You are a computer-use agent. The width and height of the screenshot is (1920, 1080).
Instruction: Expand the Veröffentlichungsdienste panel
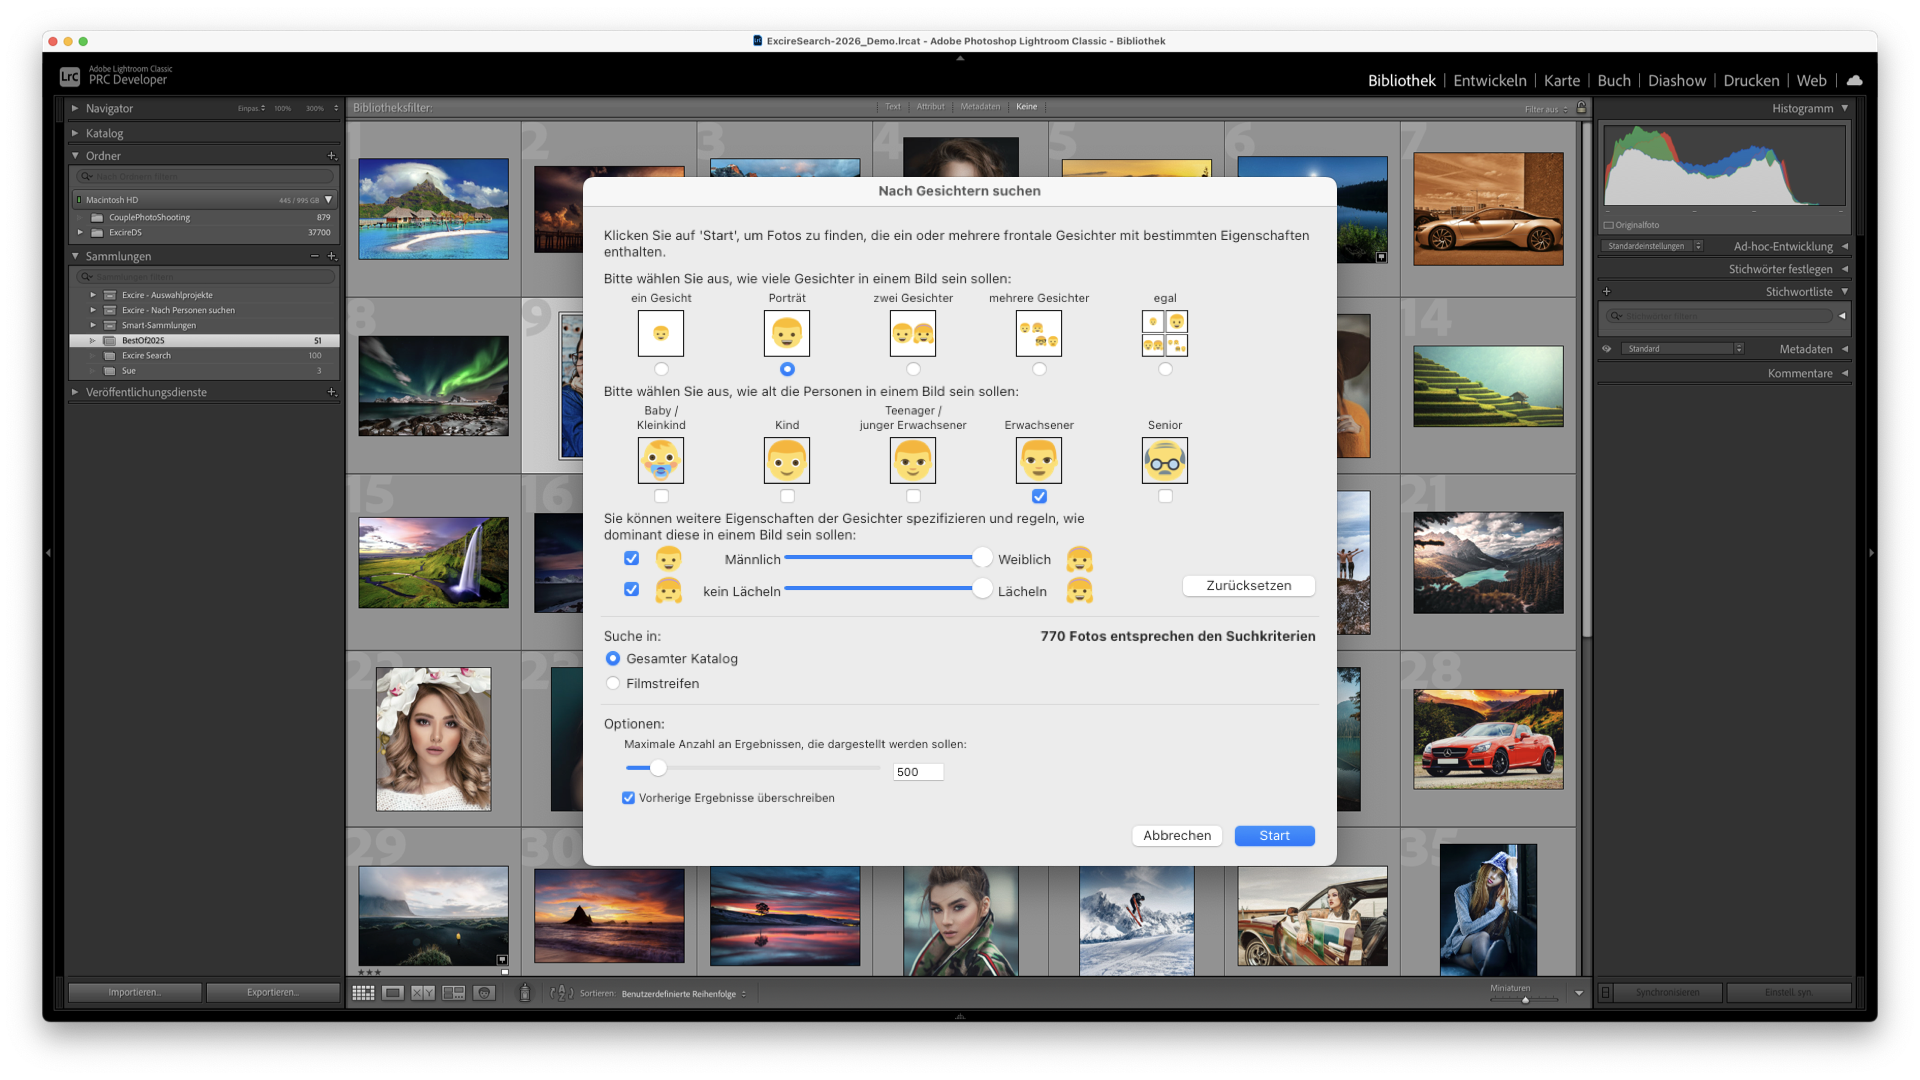pyautogui.click(x=146, y=392)
